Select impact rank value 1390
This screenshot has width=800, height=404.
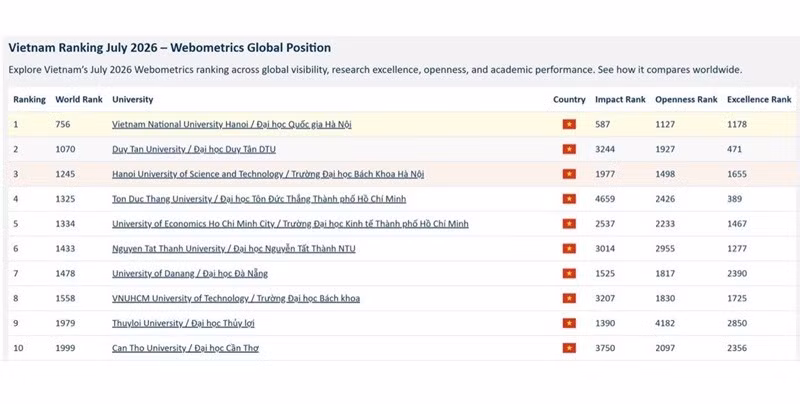click(605, 323)
